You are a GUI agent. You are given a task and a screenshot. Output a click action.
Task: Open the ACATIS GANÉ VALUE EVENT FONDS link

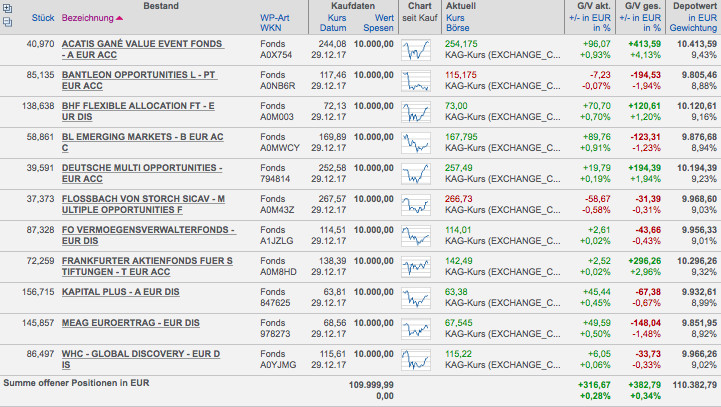tap(143, 49)
